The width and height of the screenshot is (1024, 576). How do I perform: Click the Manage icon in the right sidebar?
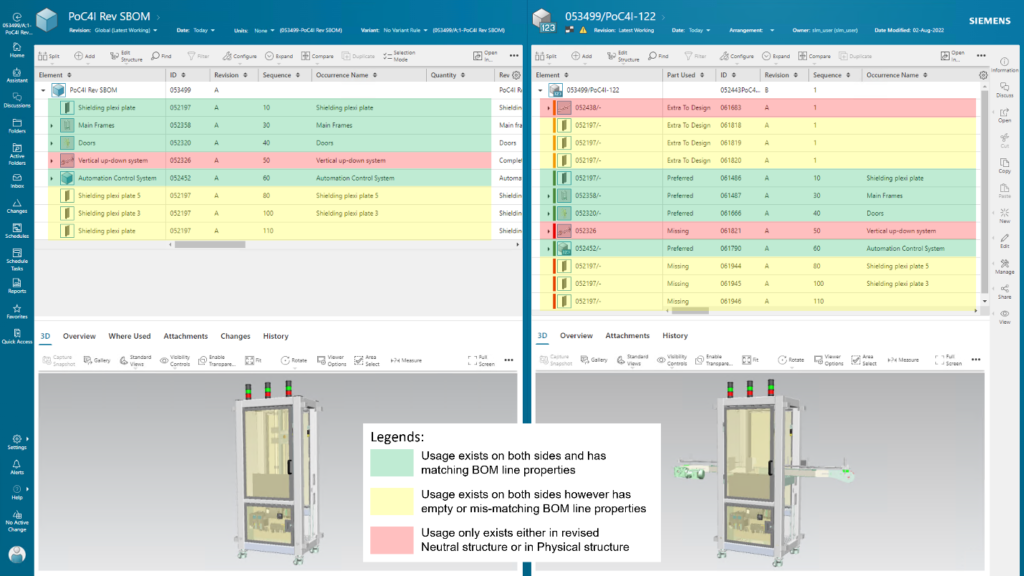click(1004, 266)
